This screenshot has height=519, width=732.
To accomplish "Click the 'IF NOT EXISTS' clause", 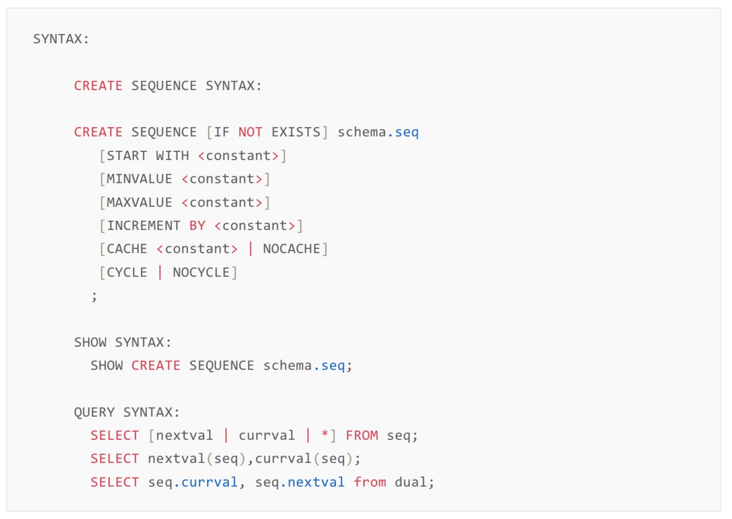I will (x=267, y=132).
